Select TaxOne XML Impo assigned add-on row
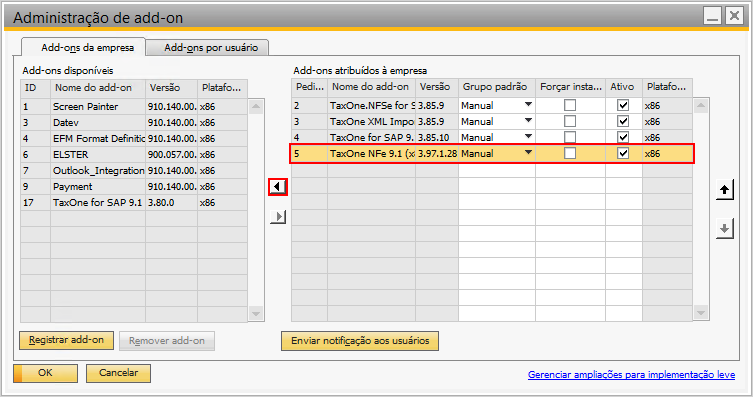The image size is (753, 397). click(x=492, y=121)
